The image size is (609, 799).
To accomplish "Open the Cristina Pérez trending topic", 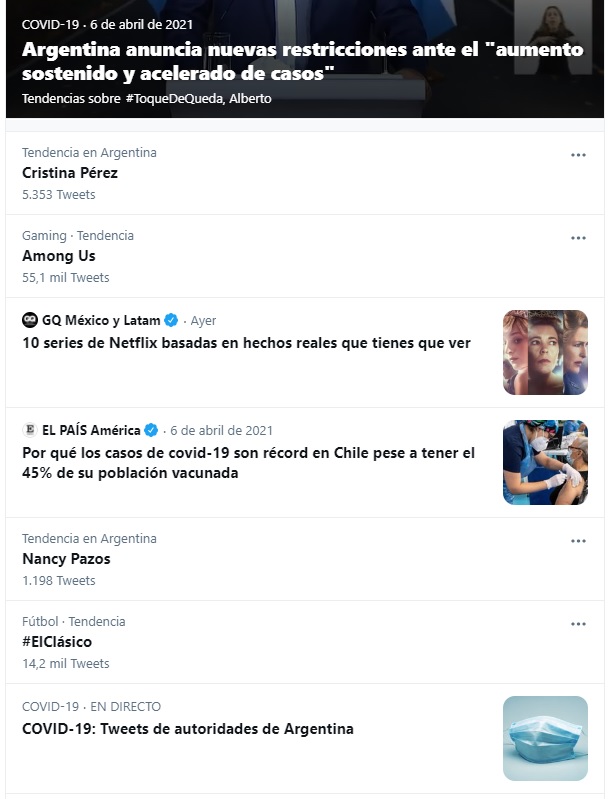I will (x=70, y=173).
